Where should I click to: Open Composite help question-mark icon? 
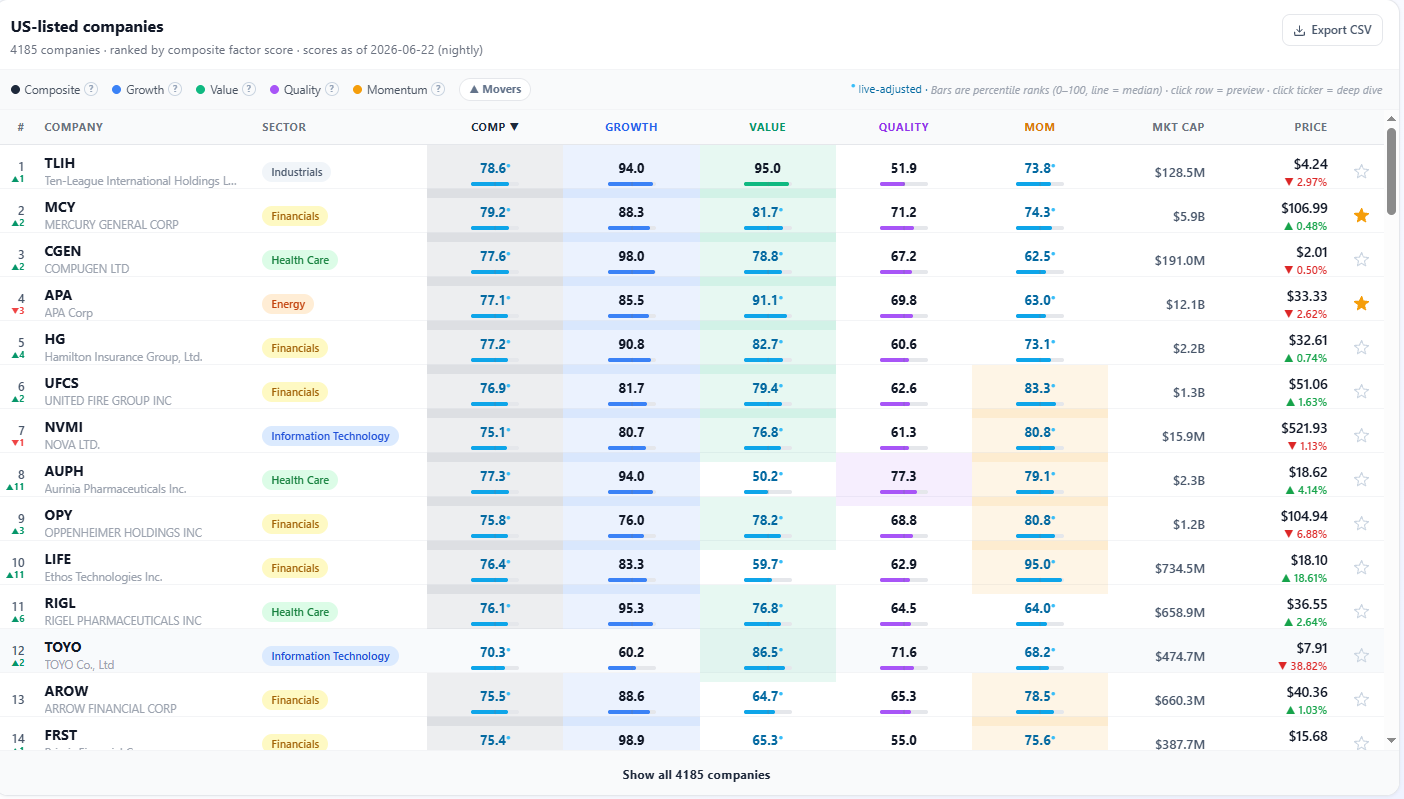[x=91, y=89]
